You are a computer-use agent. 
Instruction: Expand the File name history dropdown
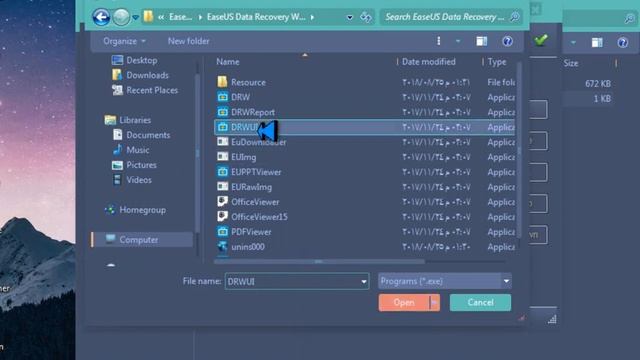tap(364, 282)
